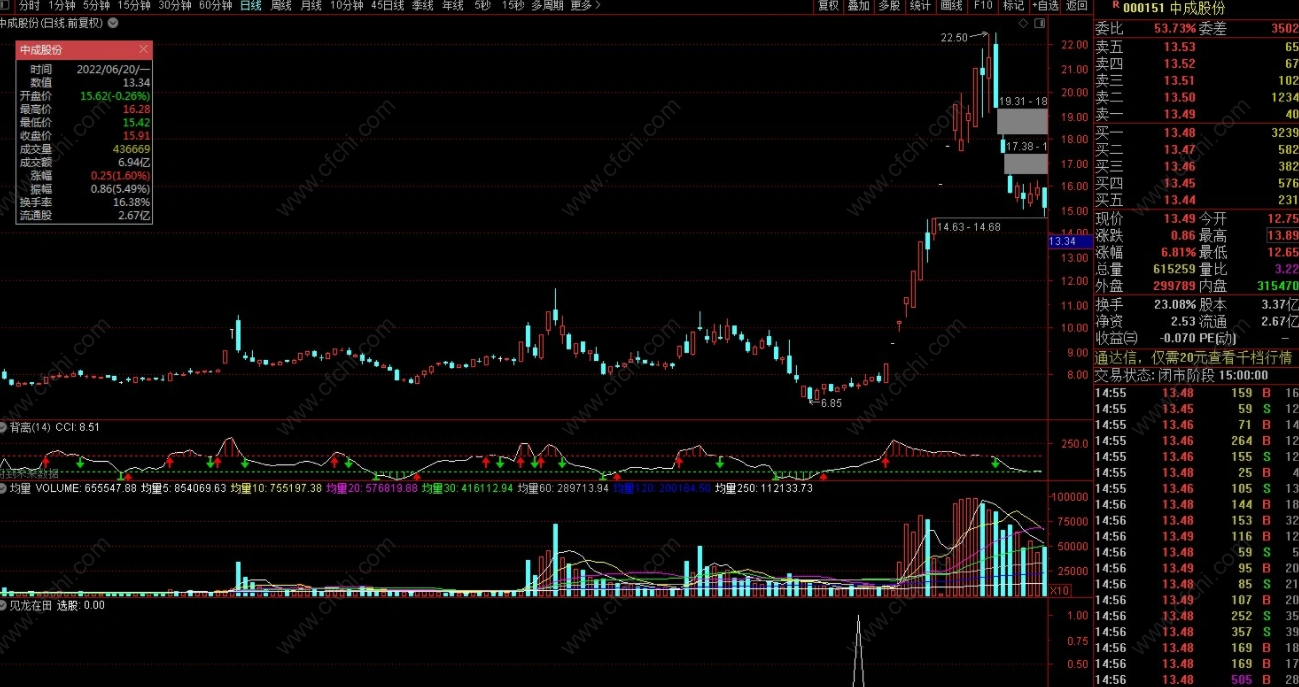Select the 5秒 period tab
Screen dimensions: 1299x687
pos(483,6)
